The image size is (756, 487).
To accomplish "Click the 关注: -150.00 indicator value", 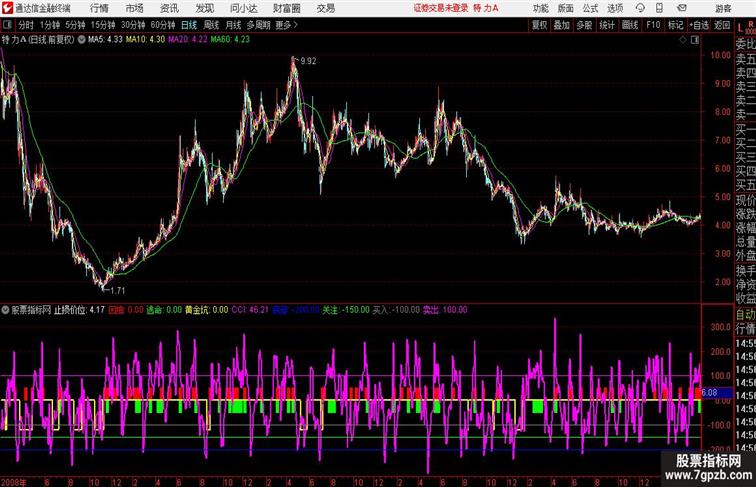I will point(346,310).
